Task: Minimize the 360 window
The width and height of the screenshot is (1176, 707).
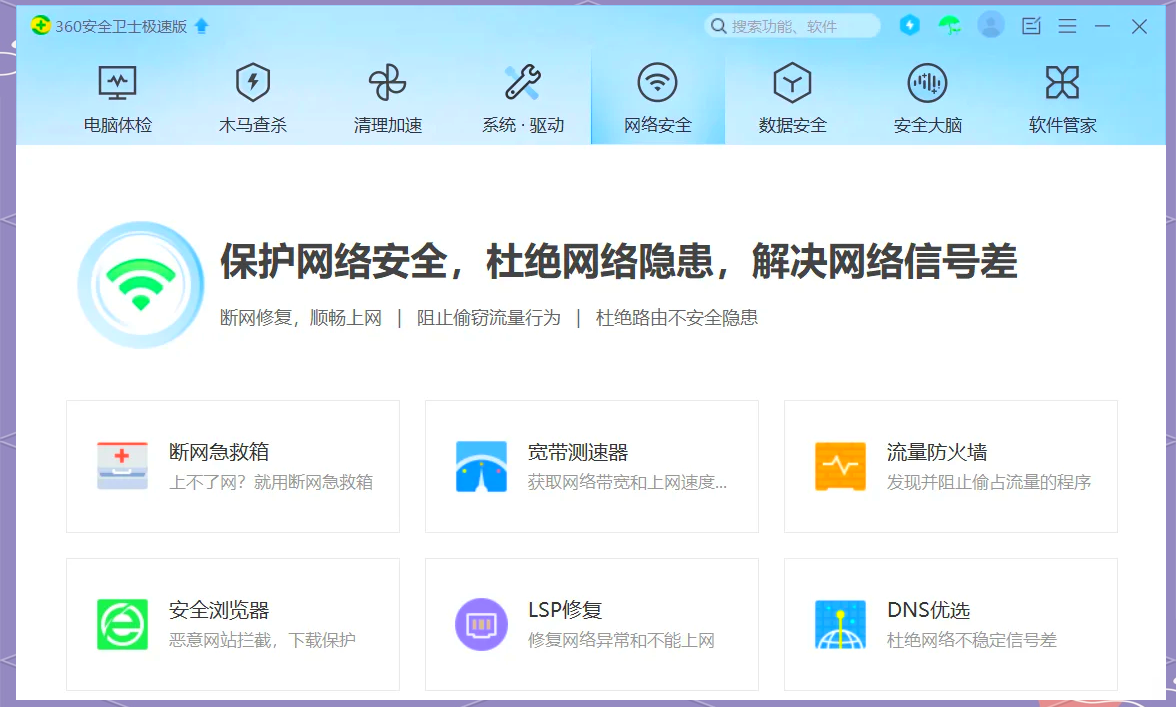Action: pyautogui.click(x=1102, y=26)
